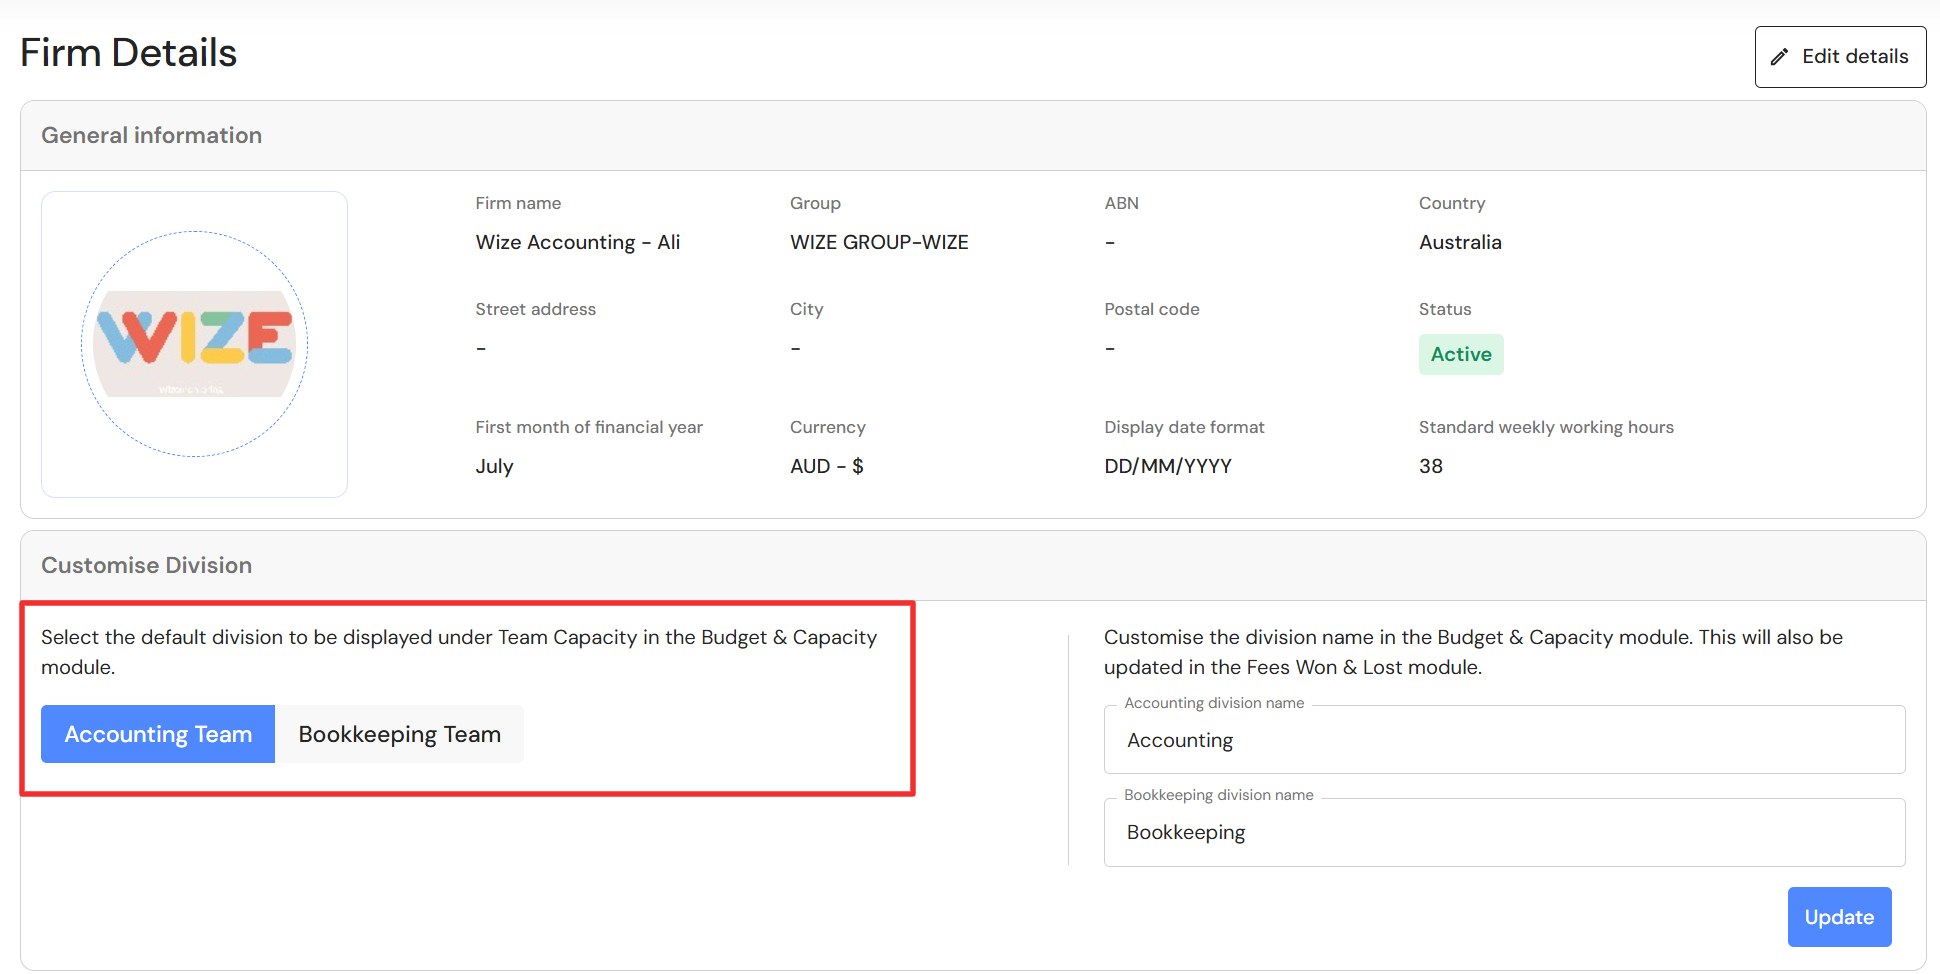Viewport: 1940px width, 974px height.
Task: Click the Firm Details page heading
Action: click(x=129, y=53)
